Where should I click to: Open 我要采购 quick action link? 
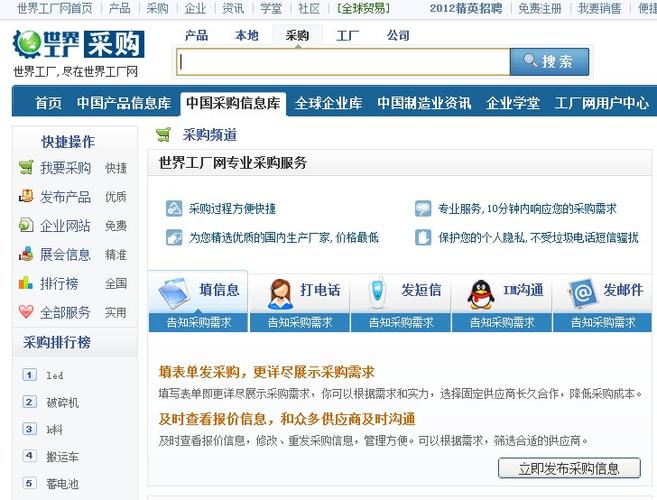[x=65, y=168]
